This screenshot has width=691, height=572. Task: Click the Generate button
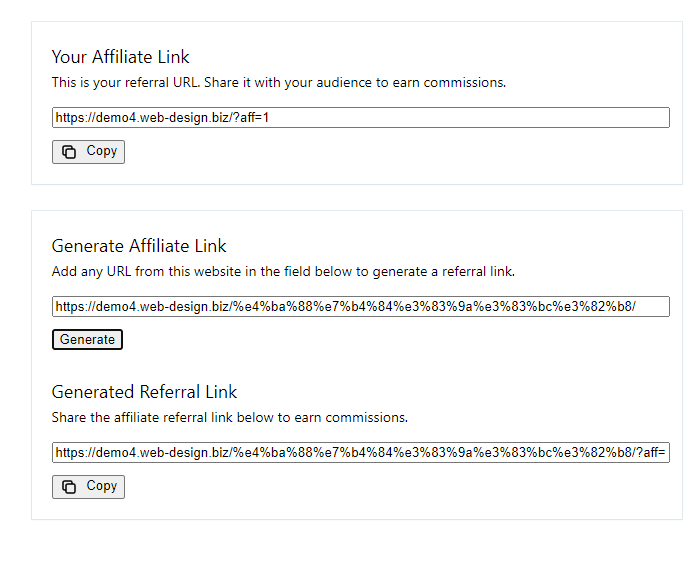tap(87, 340)
